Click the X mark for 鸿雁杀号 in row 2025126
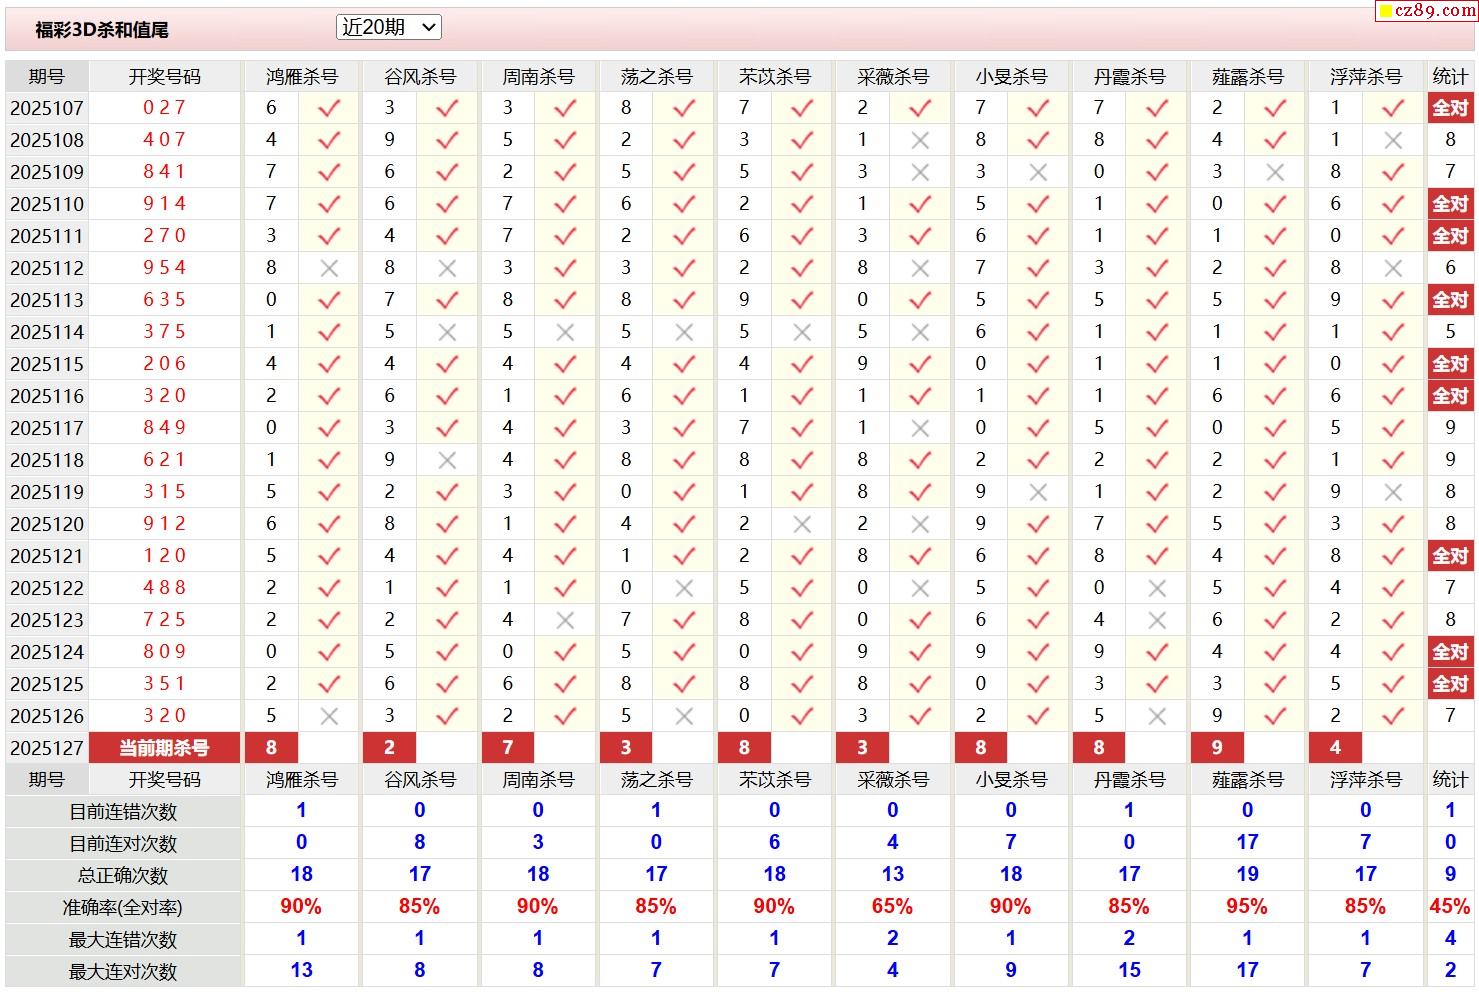 328,716
